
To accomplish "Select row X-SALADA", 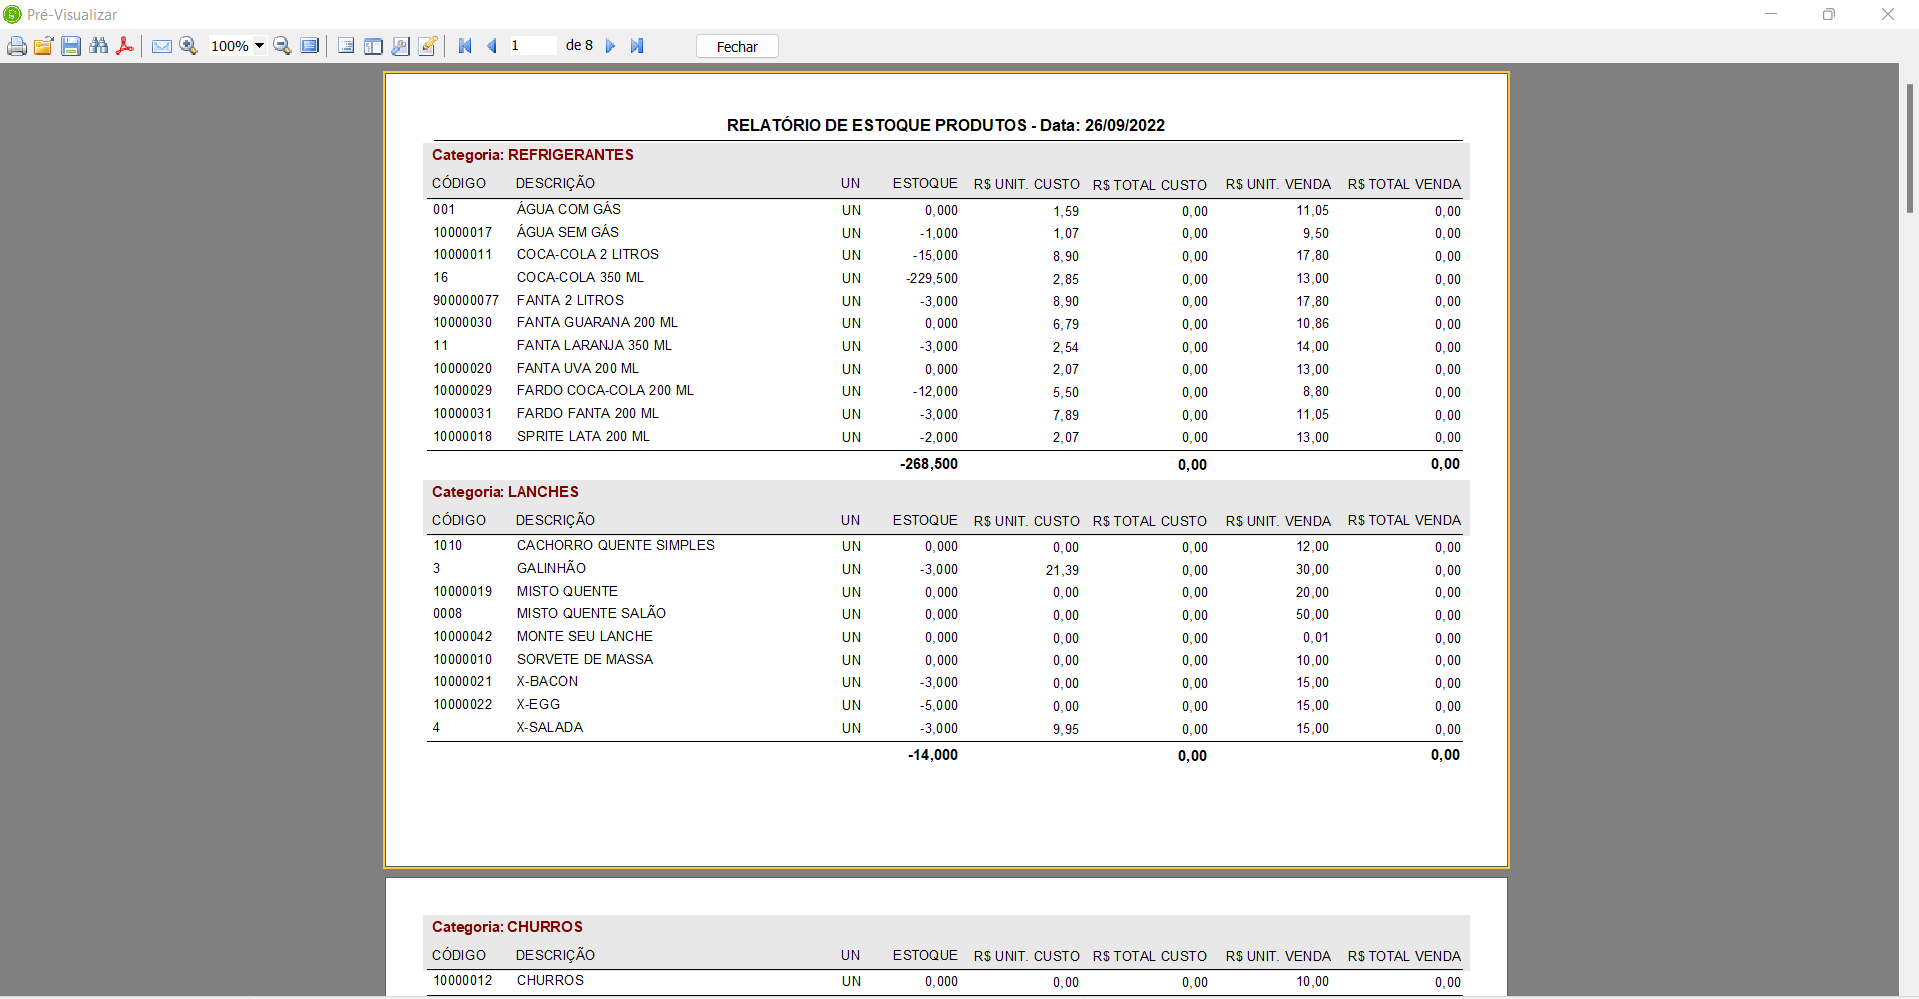I will click(x=946, y=728).
